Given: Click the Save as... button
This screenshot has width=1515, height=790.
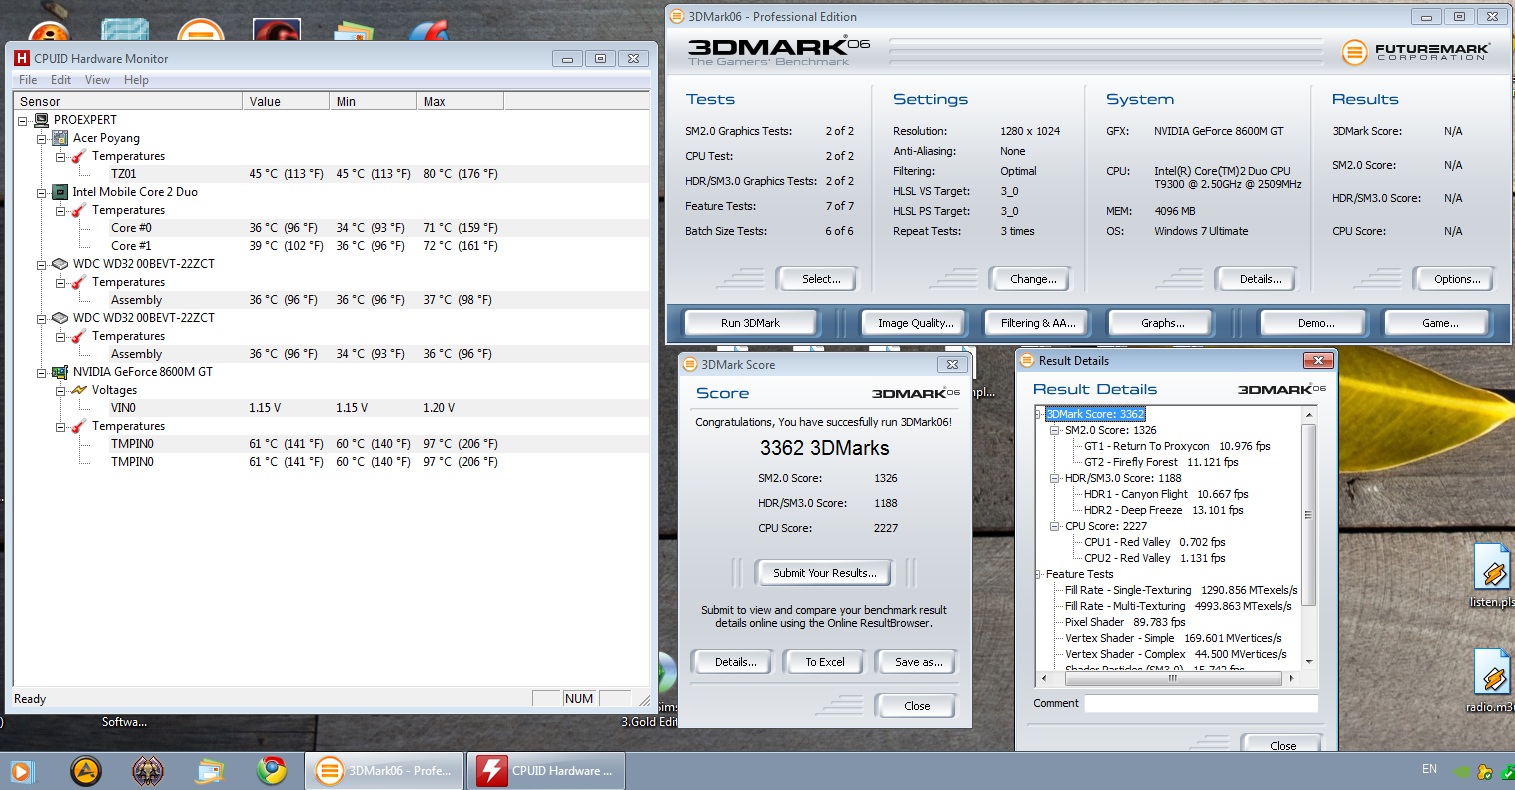Looking at the screenshot, I should (918, 662).
